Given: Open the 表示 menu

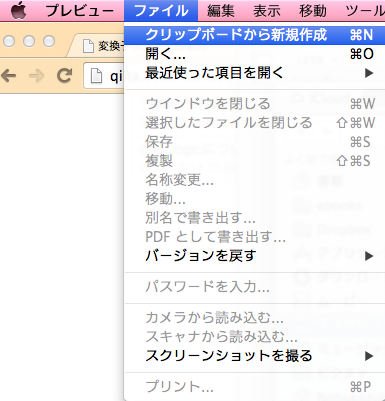Looking at the screenshot, I should point(267,11).
